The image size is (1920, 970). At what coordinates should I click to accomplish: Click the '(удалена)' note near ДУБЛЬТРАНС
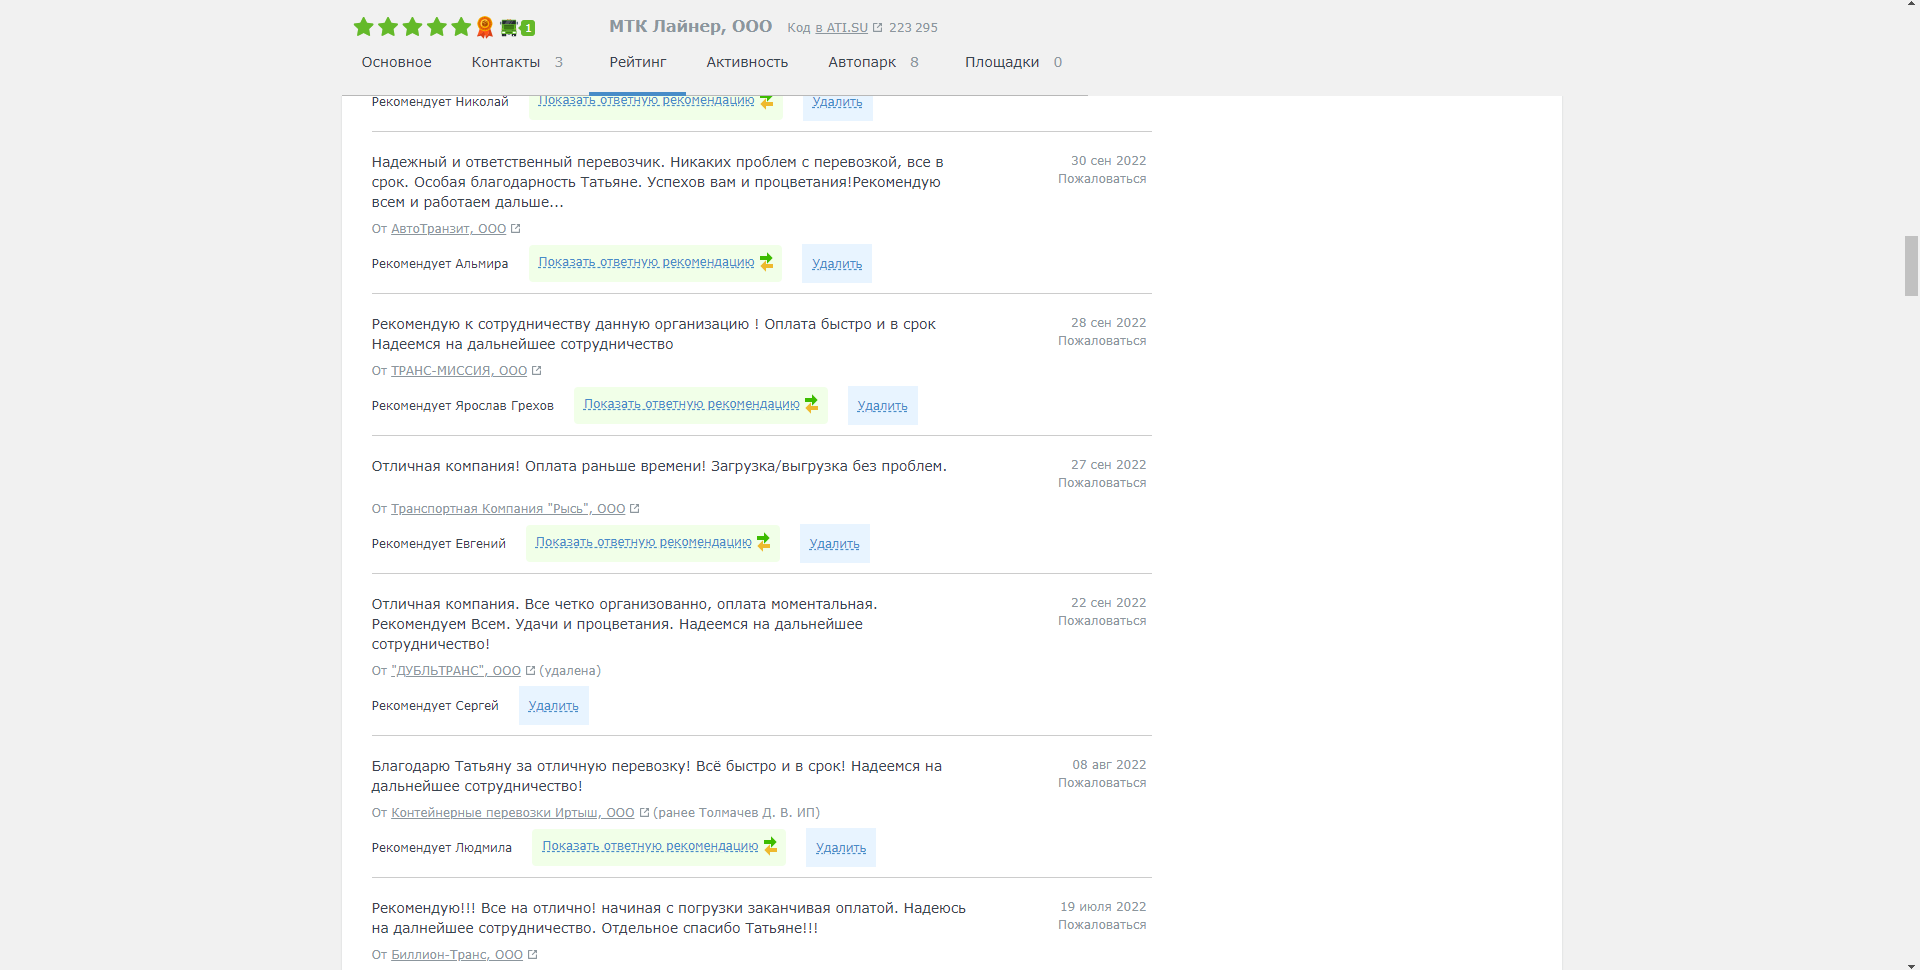pos(570,671)
